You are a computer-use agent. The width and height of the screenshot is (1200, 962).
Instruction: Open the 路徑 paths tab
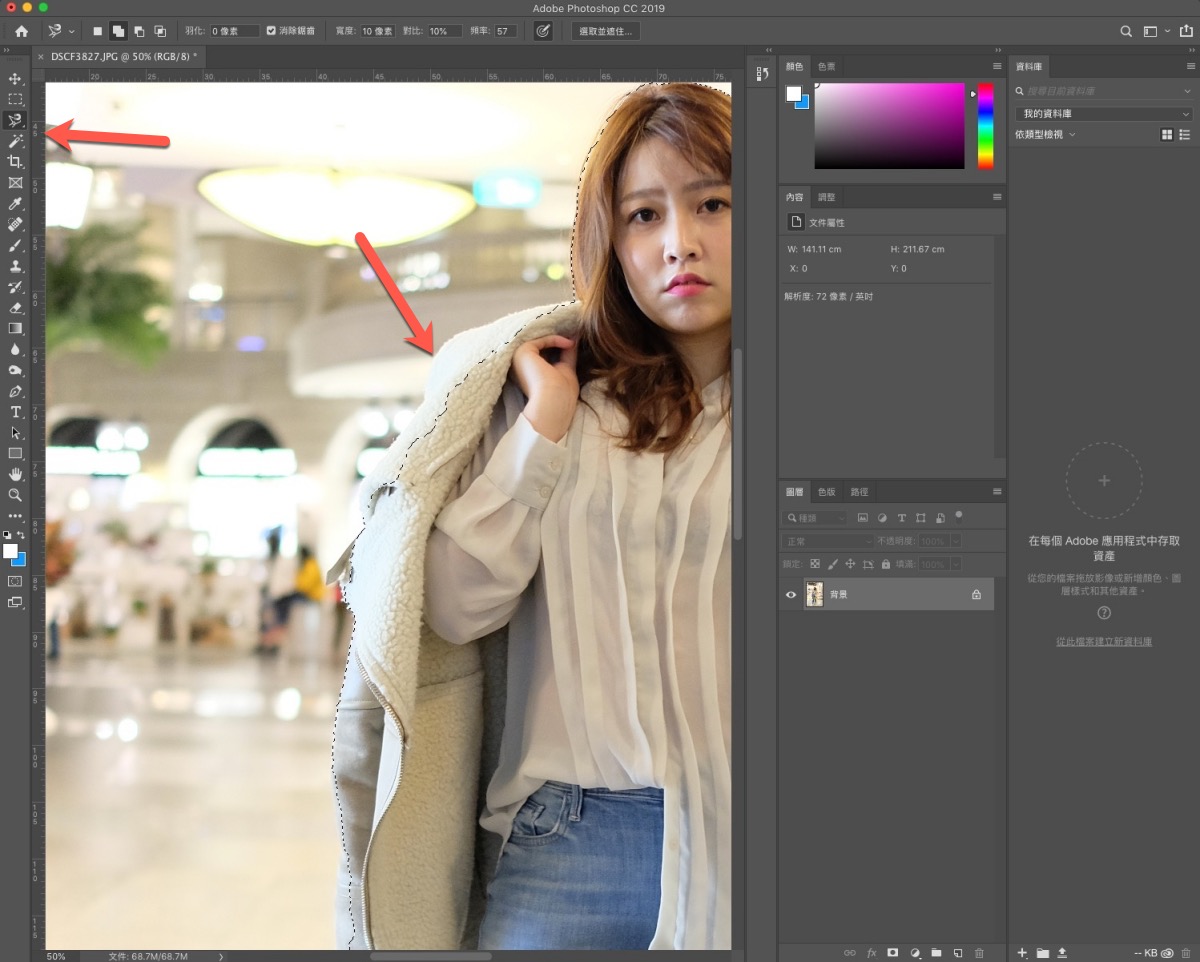point(859,492)
